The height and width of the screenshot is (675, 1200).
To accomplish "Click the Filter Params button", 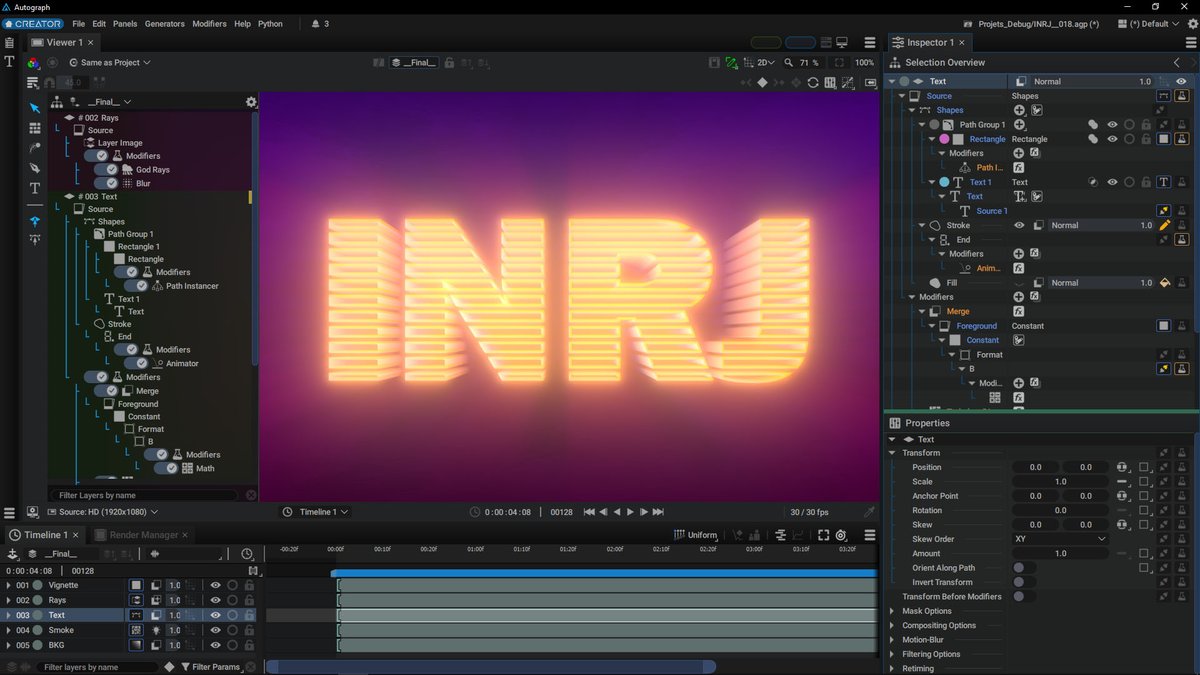I will click(209, 667).
